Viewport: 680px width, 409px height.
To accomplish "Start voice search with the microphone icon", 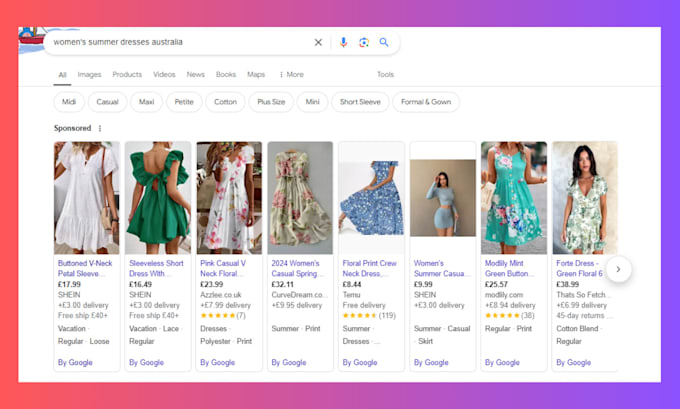I will (343, 42).
